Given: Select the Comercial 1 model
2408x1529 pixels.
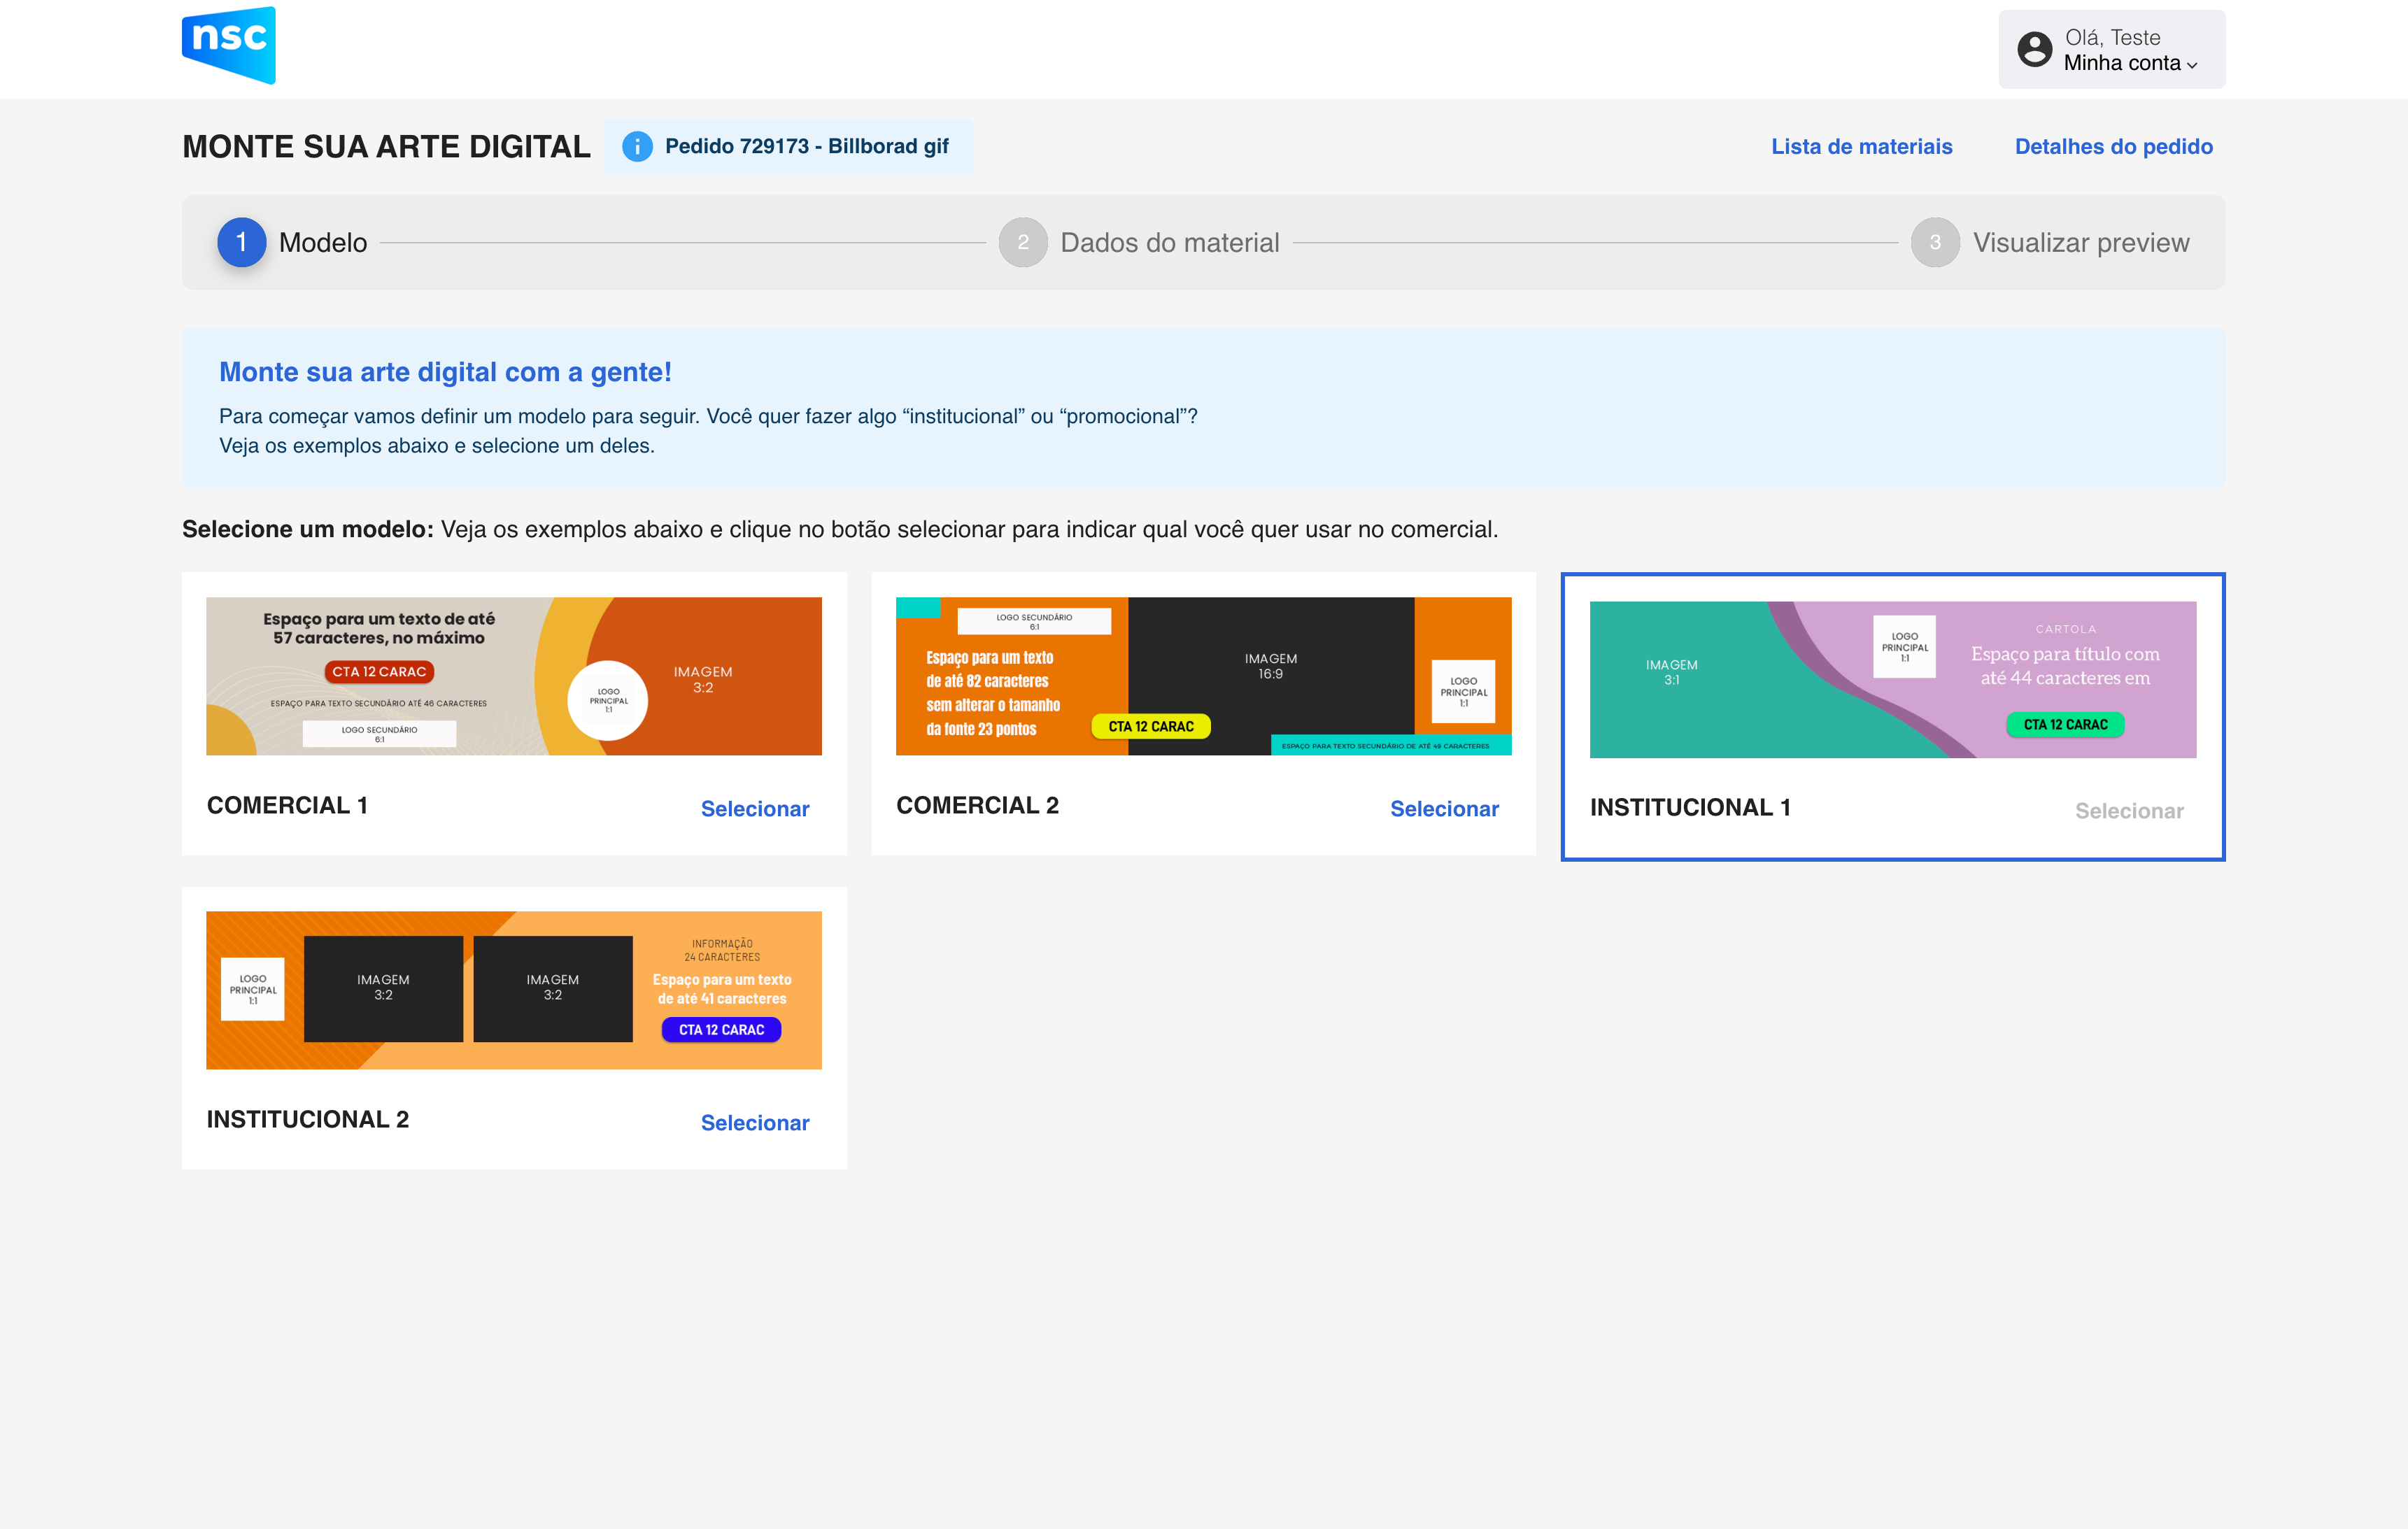Looking at the screenshot, I should click(x=754, y=808).
